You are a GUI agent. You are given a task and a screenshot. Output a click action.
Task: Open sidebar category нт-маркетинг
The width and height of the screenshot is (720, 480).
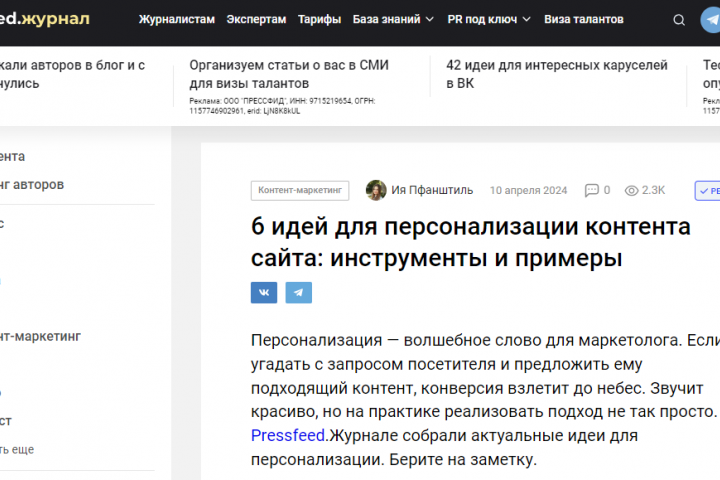click(x=40, y=336)
